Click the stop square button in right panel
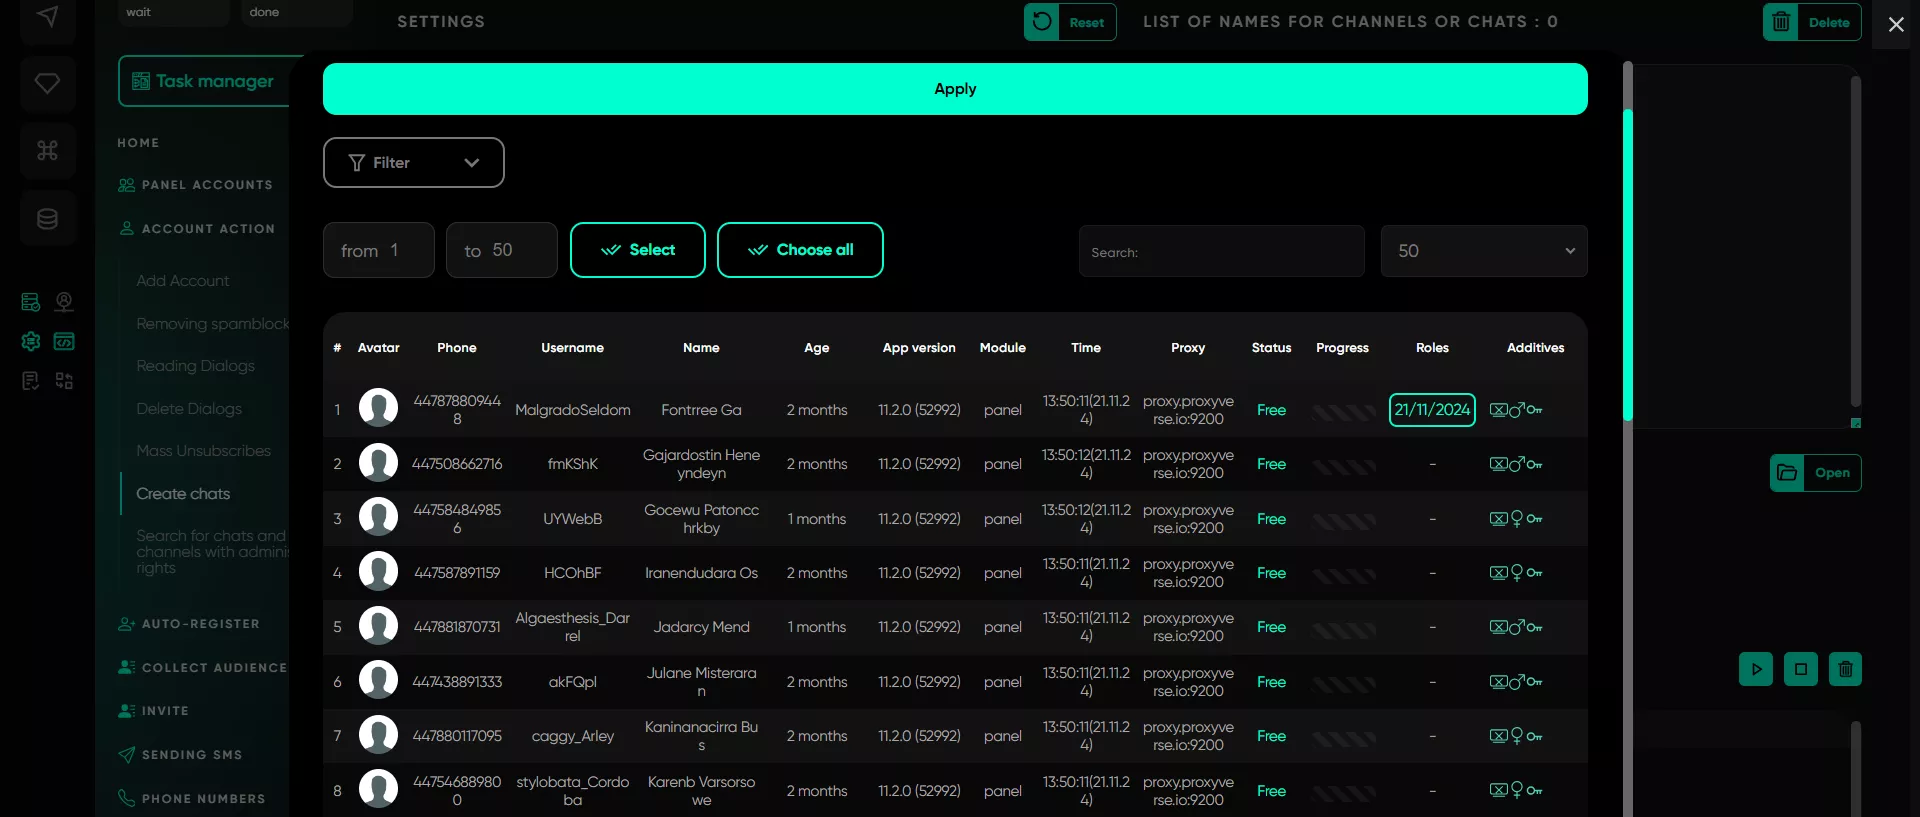 pos(1801,669)
